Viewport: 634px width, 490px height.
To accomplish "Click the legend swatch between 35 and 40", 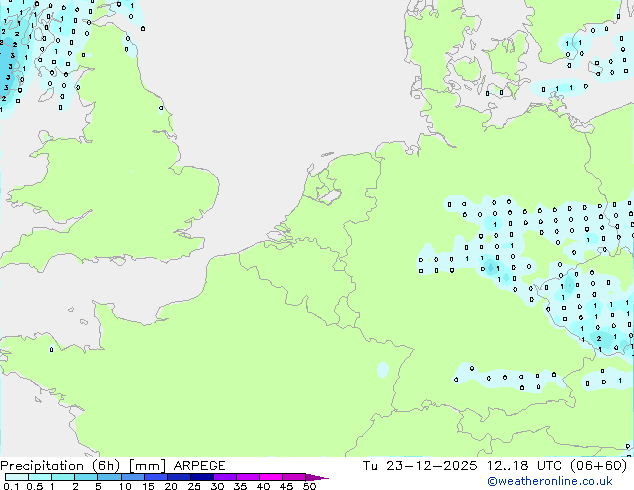I will 248,477.
